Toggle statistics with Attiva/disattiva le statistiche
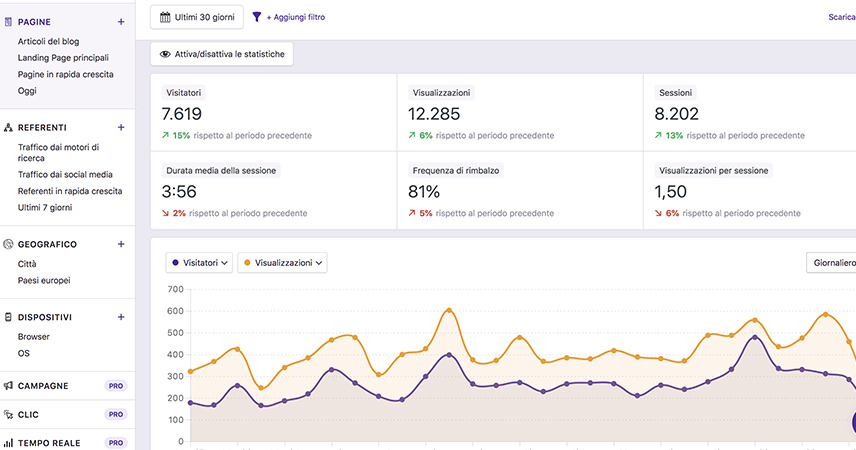Viewport: 856px width, 450px height. 222,54
